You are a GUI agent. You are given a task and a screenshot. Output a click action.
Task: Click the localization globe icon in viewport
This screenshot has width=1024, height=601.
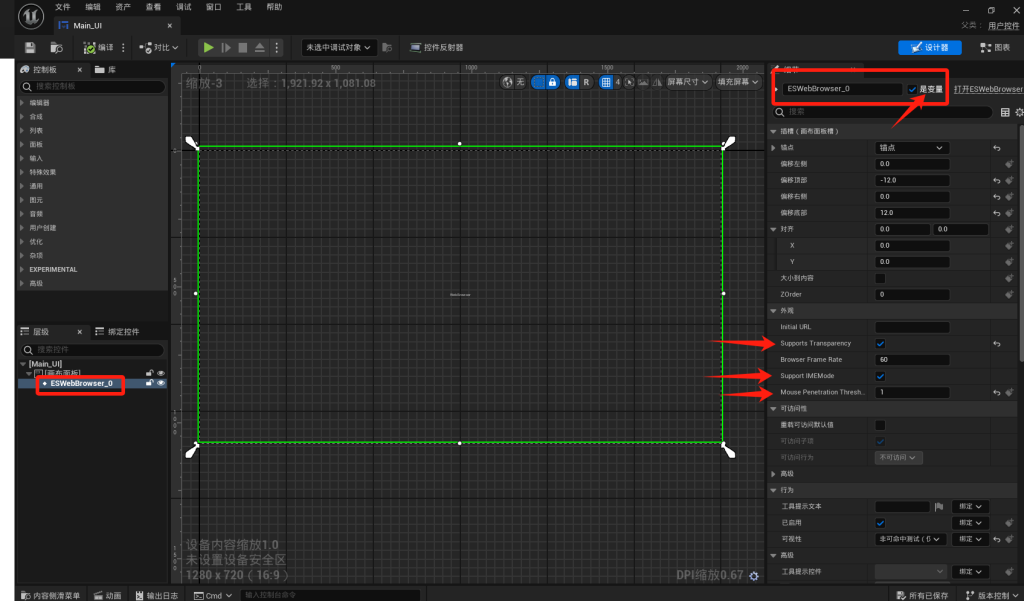(508, 82)
